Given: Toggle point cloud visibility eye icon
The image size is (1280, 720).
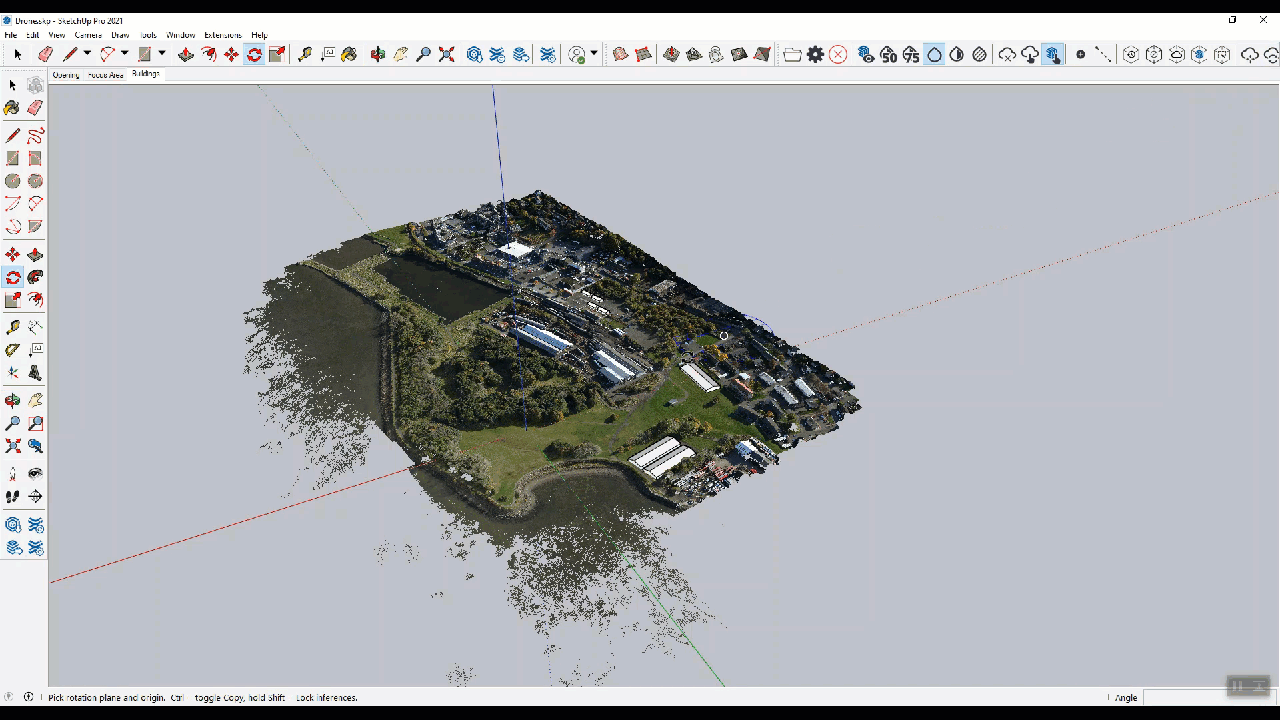Looking at the screenshot, I should pyautogui.click(x=866, y=55).
